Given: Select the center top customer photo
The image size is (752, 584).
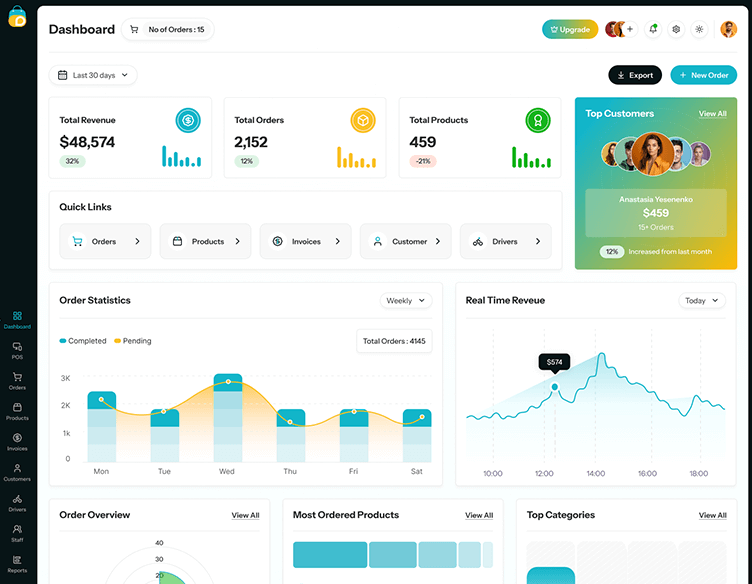Looking at the screenshot, I should [x=652, y=154].
